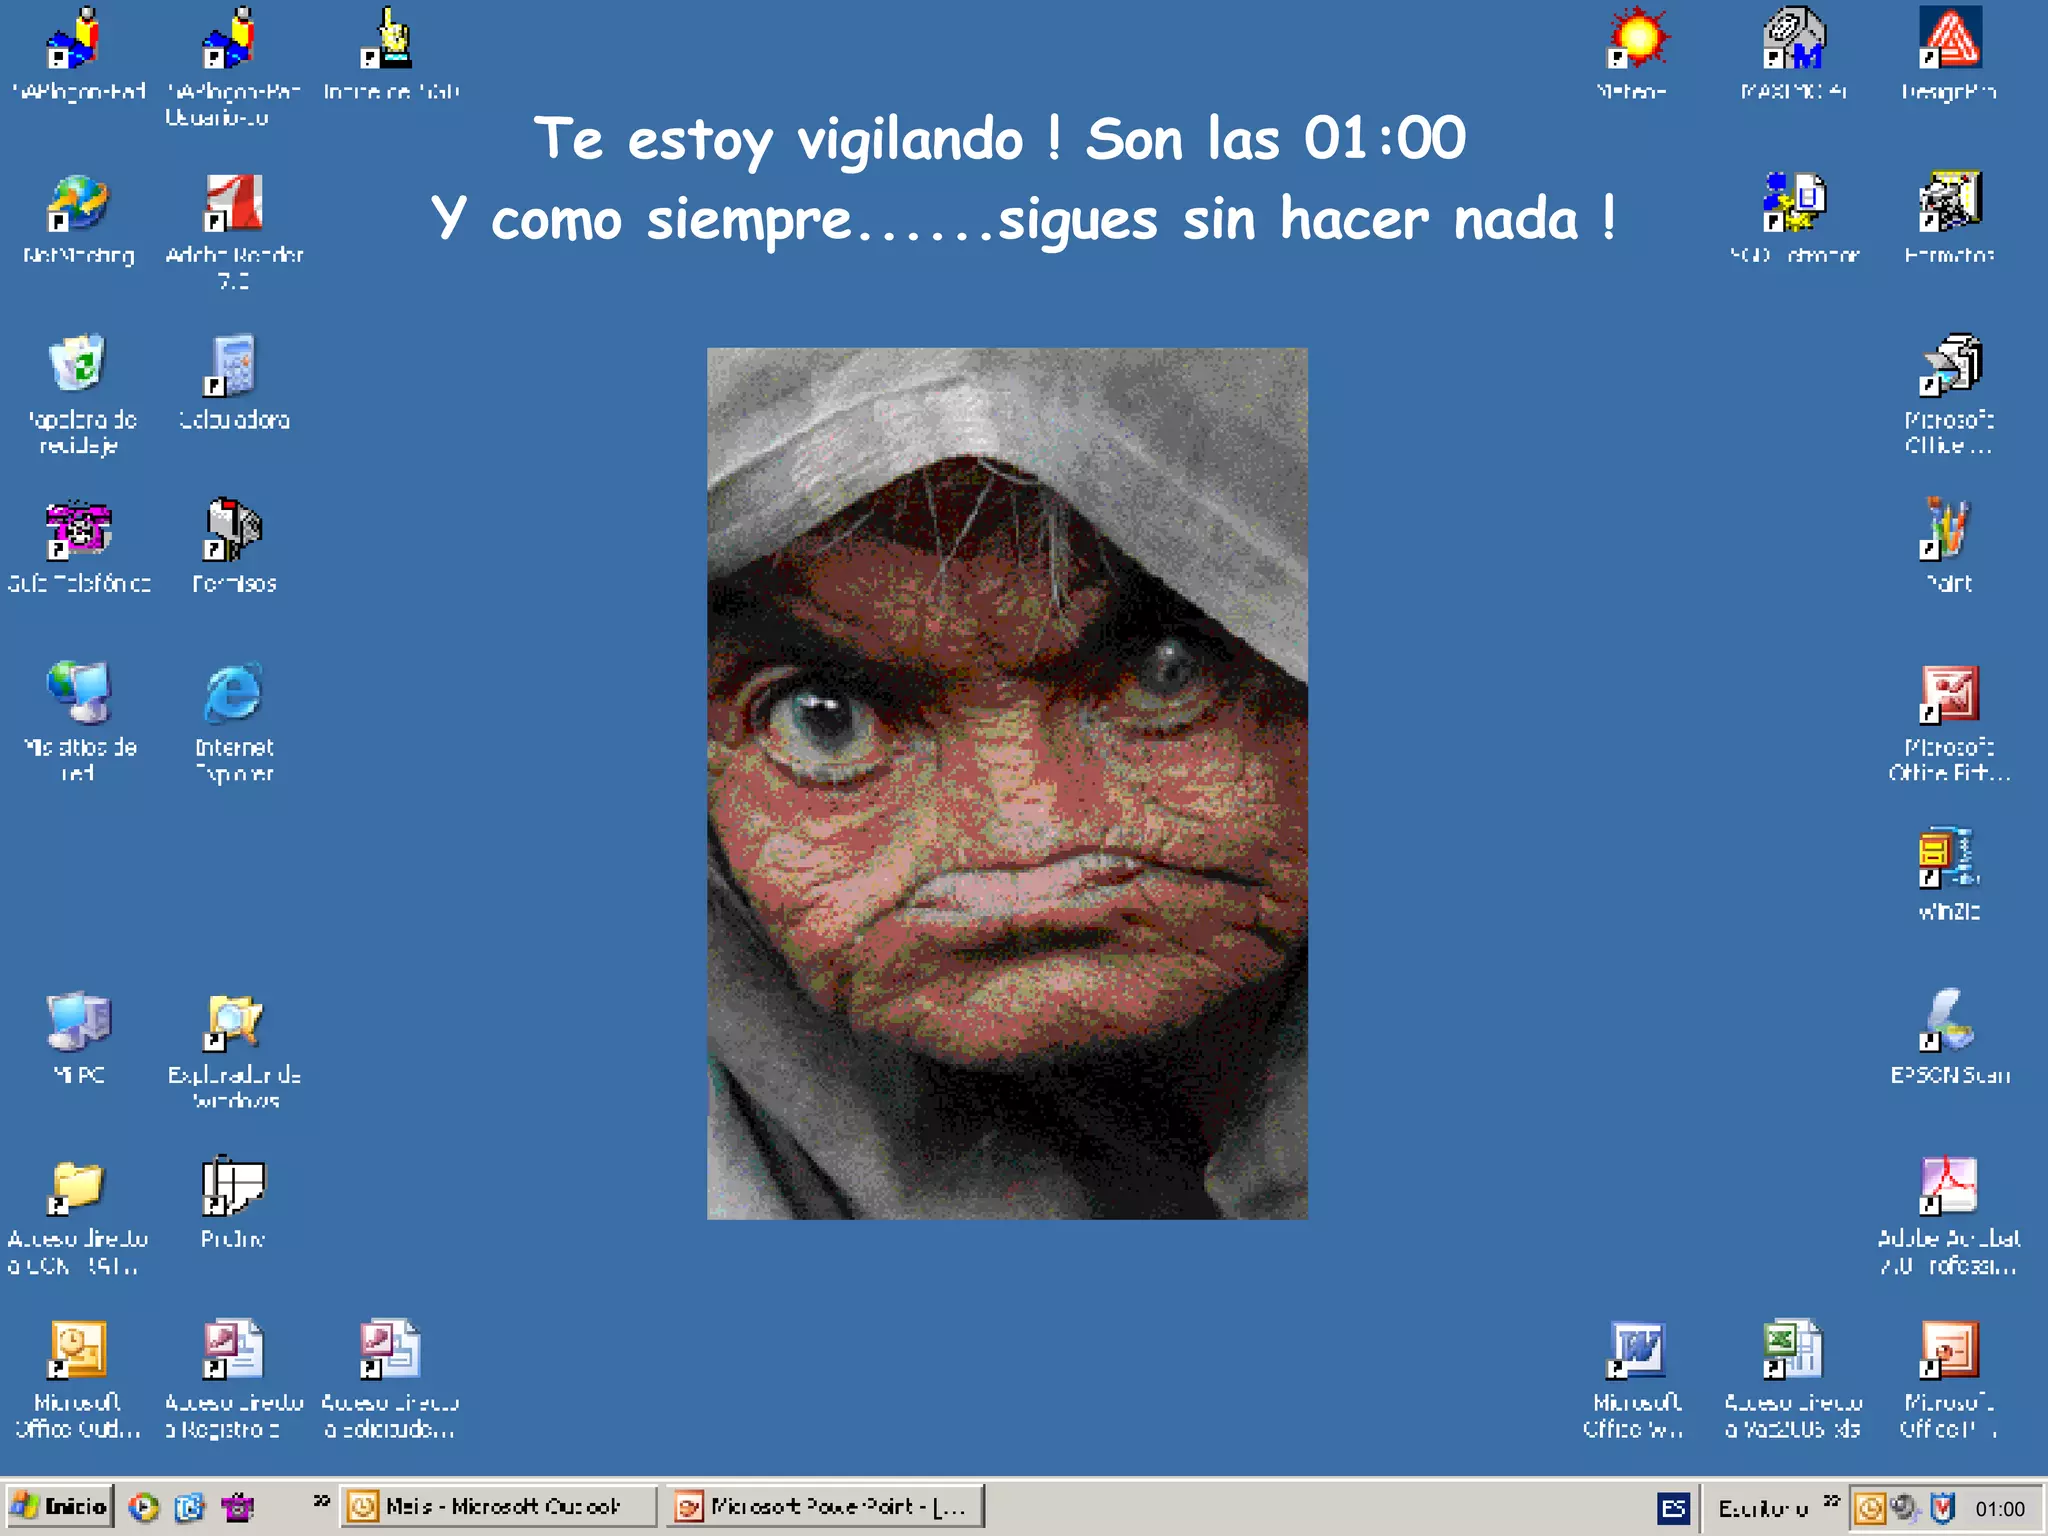Screen dimensions: 2048x1536
Task: Expand the quick launch overflow chevron
Action: coord(321,1501)
